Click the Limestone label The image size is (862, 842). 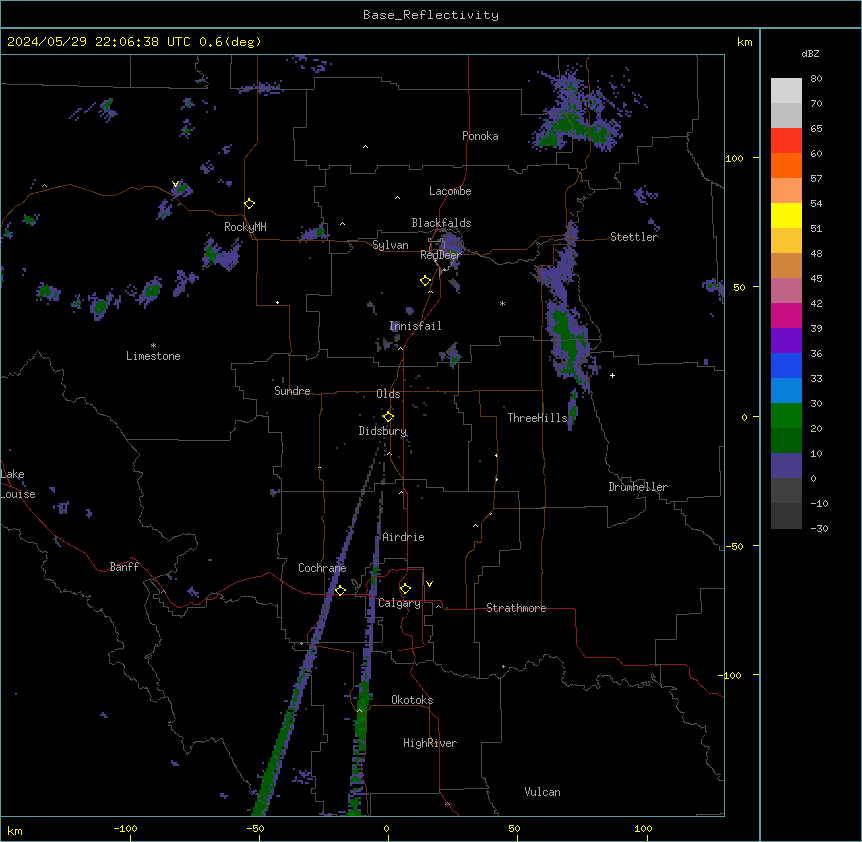coord(153,356)
